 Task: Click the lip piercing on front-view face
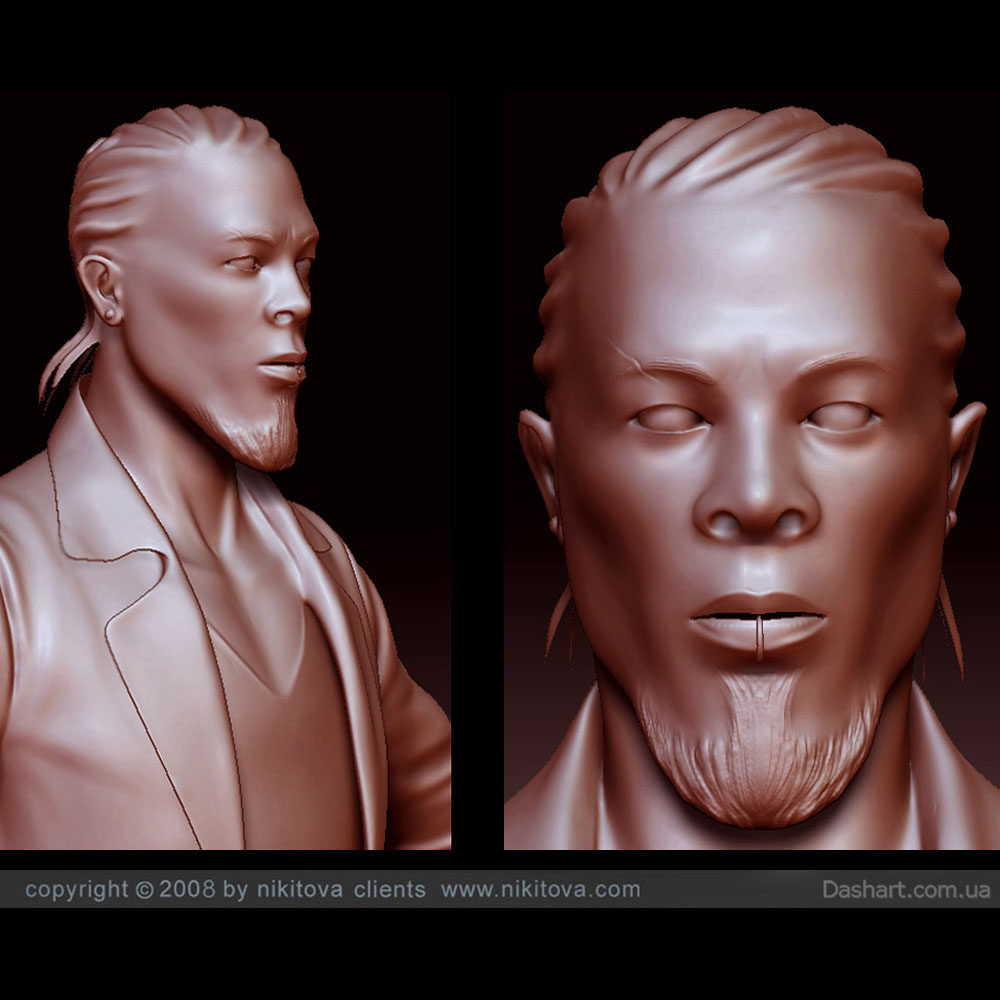759,638
